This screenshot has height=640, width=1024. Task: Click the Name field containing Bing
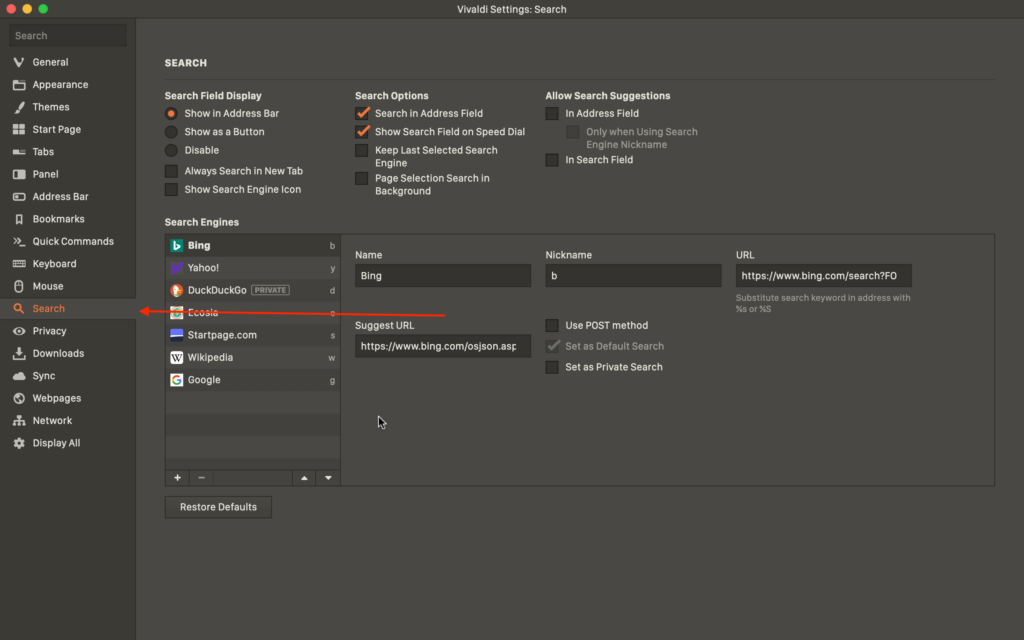click(443, 276)
